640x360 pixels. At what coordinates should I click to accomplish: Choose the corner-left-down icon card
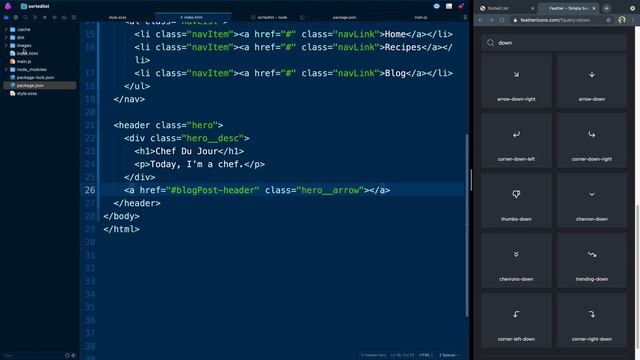tap(516, 321)
